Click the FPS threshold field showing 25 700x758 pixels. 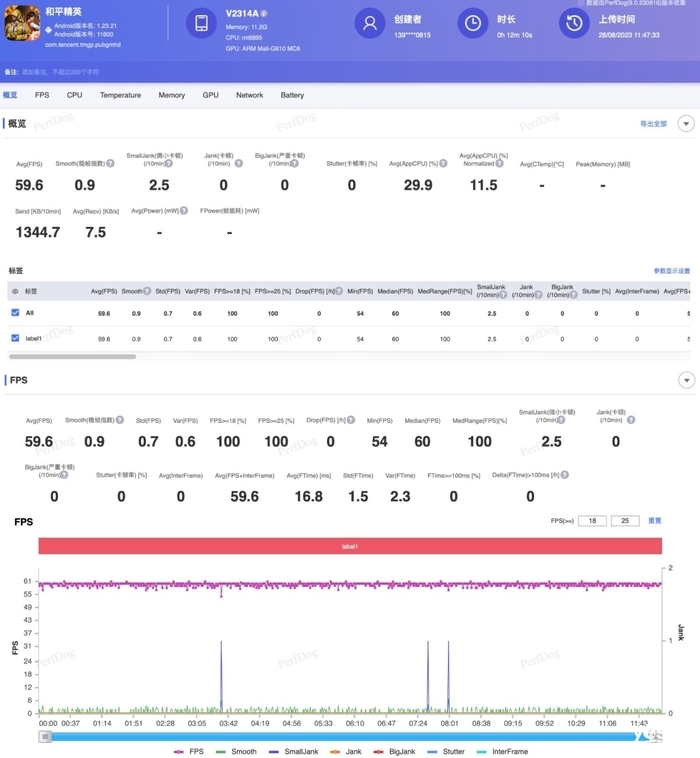[x=625, y=521]
